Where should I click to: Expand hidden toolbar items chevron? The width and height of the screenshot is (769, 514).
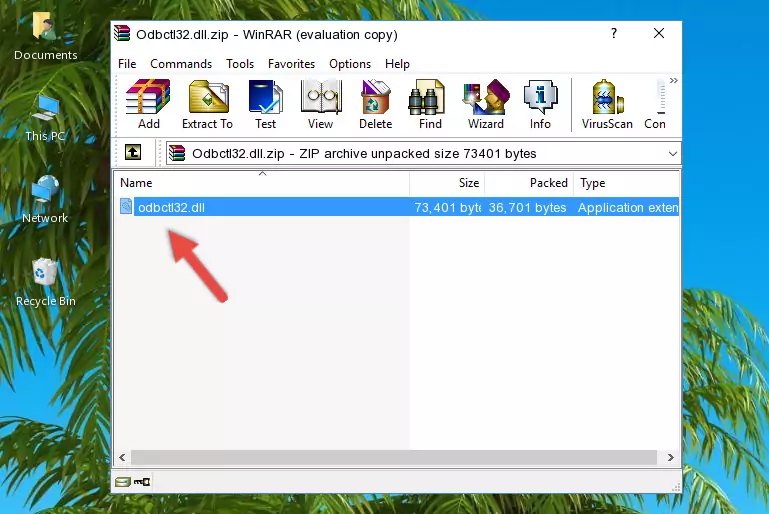[674, 80]
